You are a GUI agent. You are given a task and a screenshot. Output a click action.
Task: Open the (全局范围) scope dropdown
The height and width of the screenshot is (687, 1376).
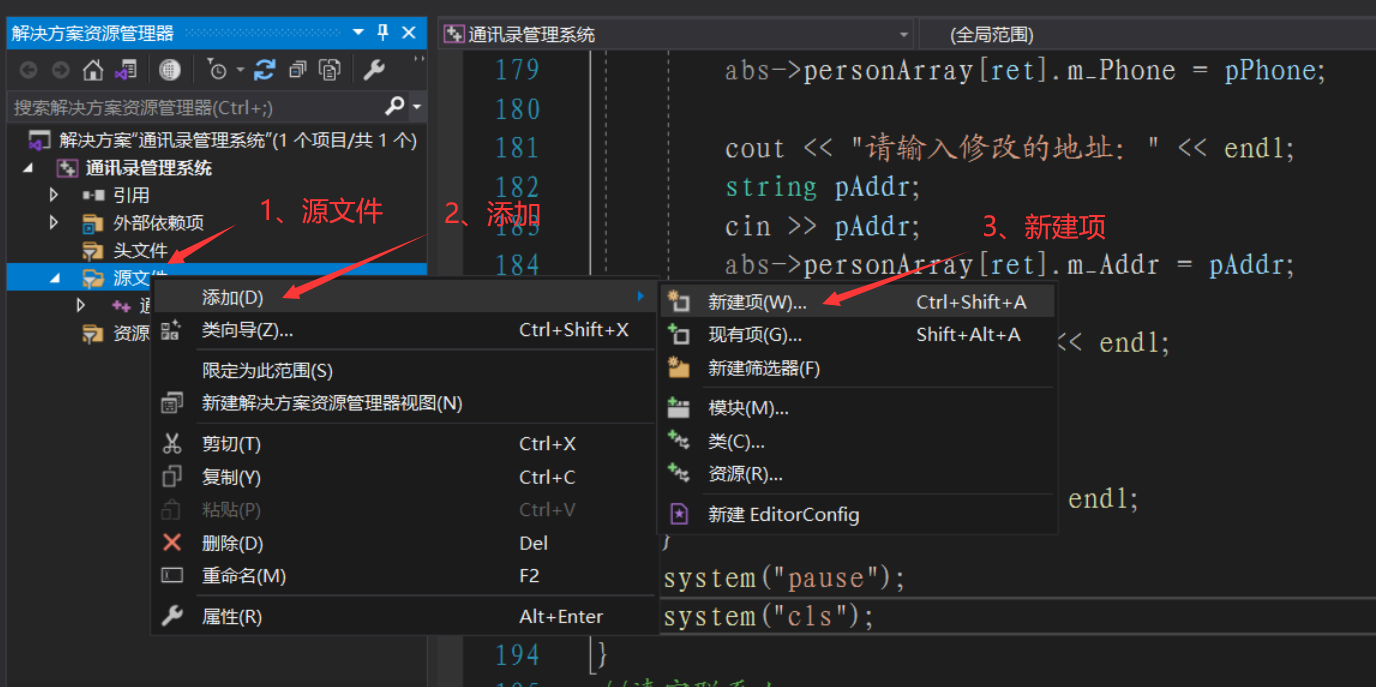click(x=1146, y=35)
